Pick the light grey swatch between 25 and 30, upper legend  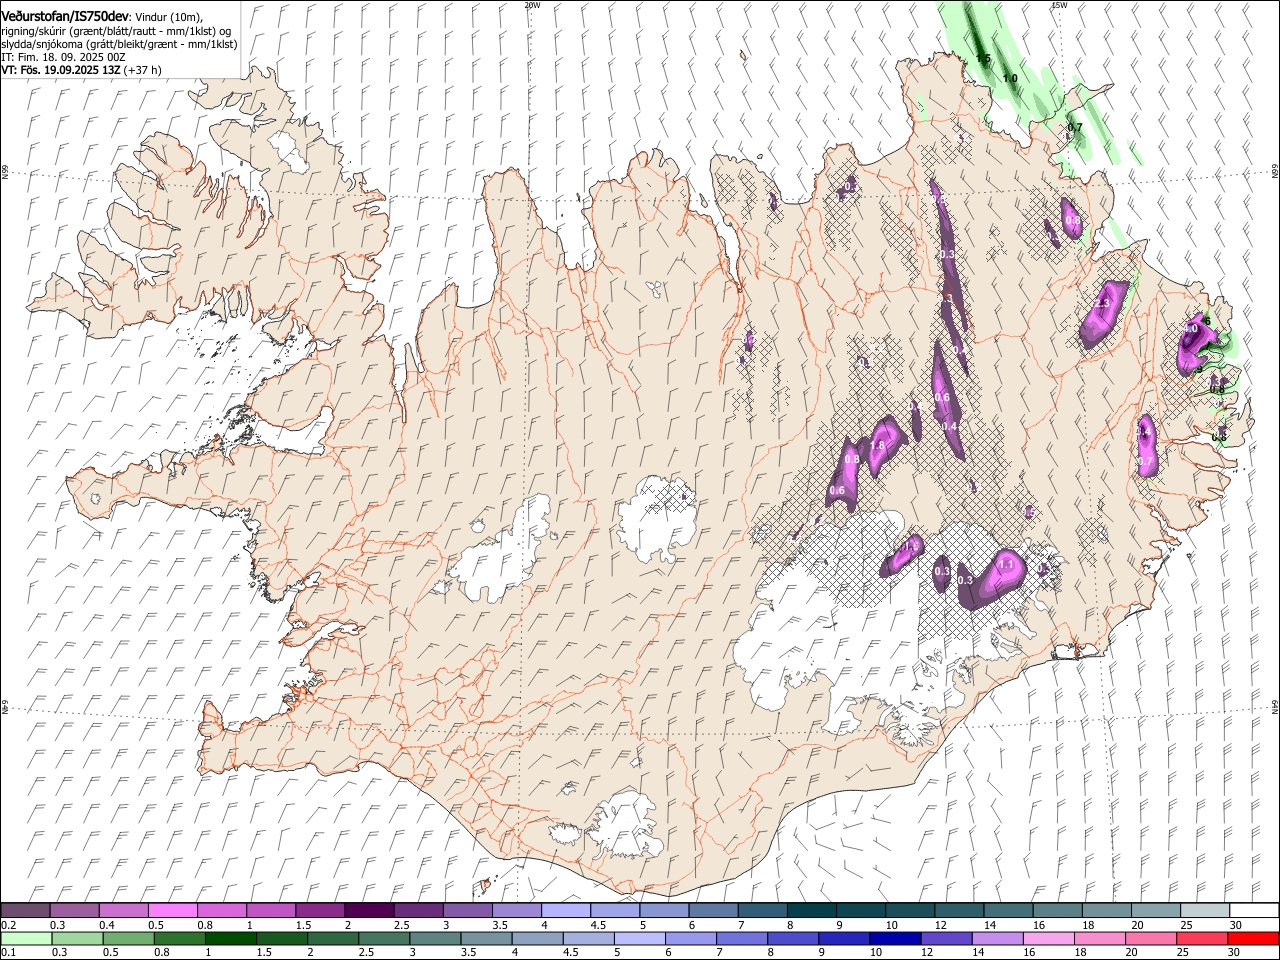(x=1205, y=910)
